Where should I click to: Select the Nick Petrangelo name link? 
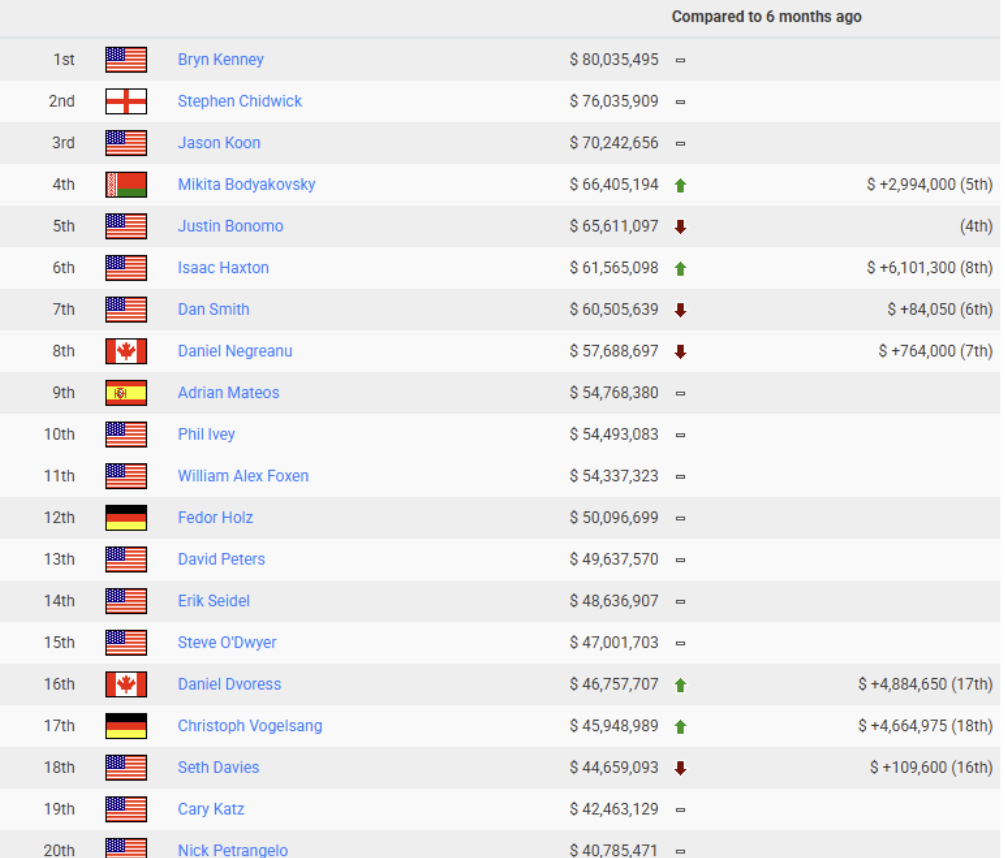(232, 850)
